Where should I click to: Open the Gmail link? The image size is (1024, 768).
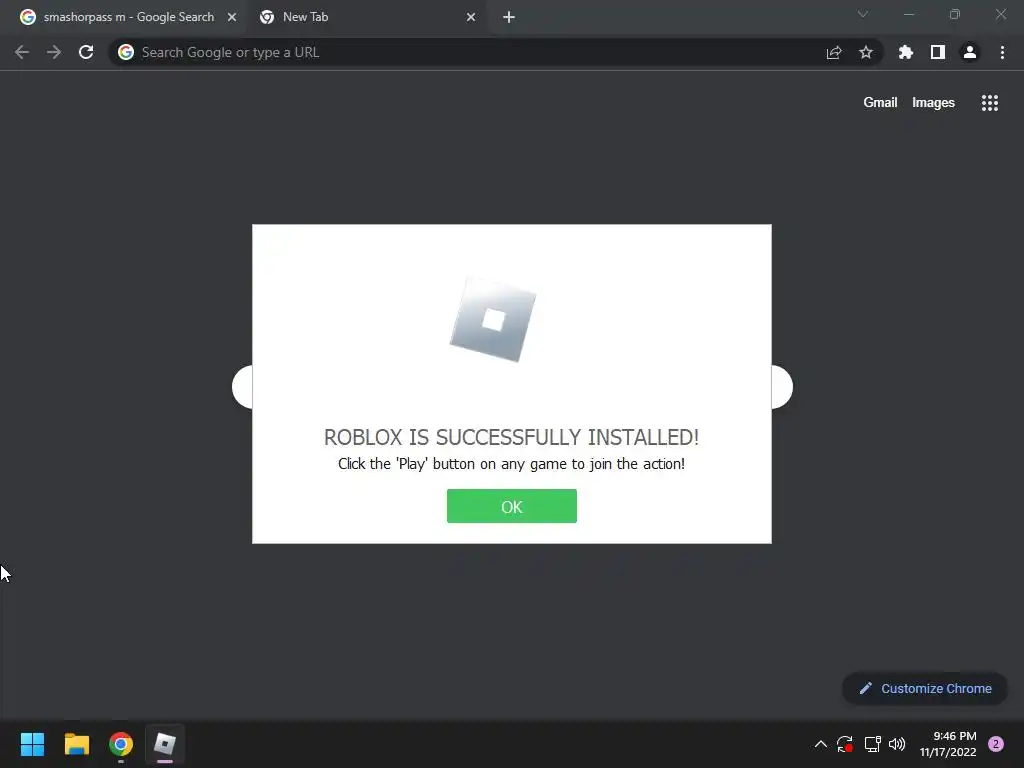click(x=880, y=103)
